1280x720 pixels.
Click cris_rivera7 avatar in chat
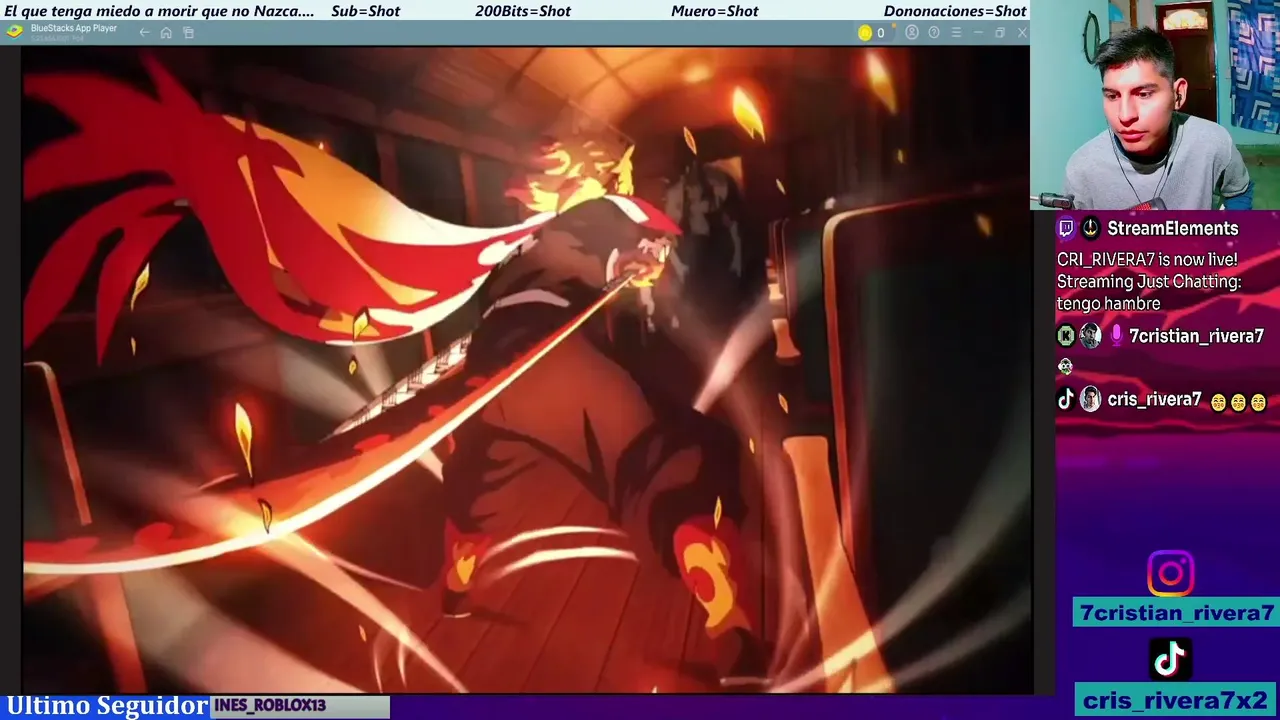pyautogui.click(x=1090, y=400)
